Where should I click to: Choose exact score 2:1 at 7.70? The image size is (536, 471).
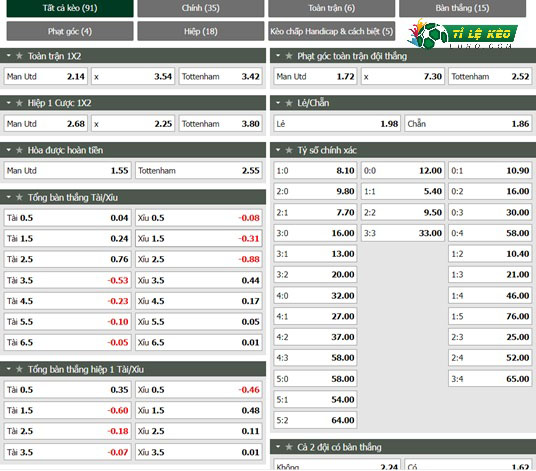pyautogui.click(x=315, y=213)
